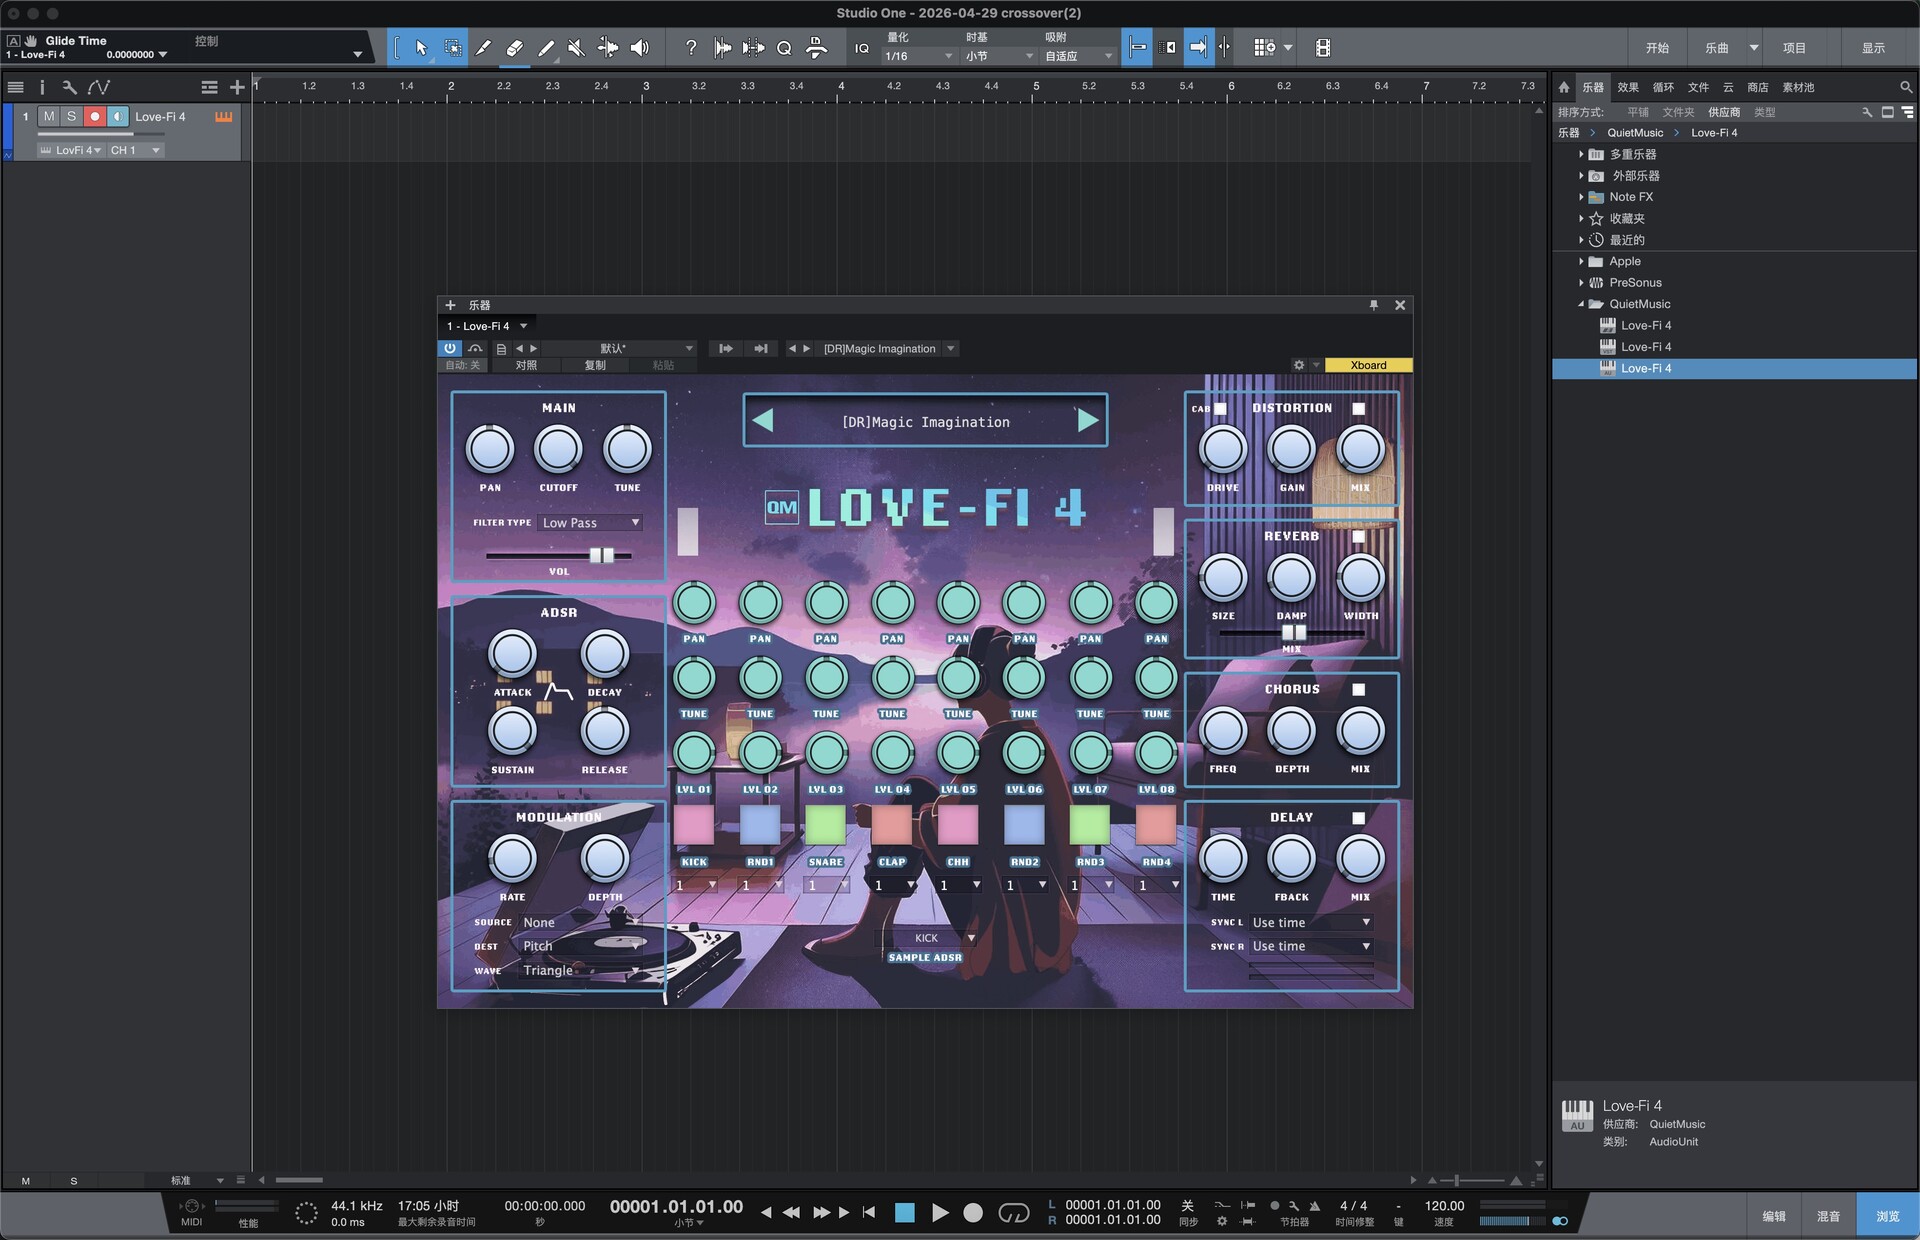Open plugin settings gear icon
This screenshot has width=1920, height=1240.
1299,365
